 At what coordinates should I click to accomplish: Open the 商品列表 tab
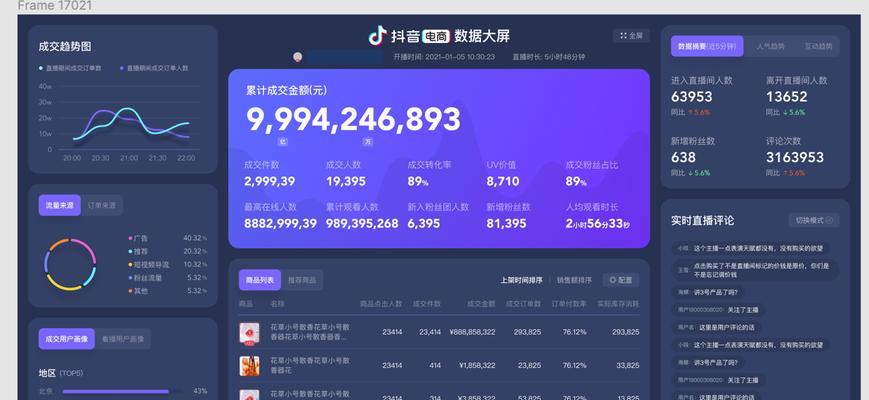pos(260,280)
